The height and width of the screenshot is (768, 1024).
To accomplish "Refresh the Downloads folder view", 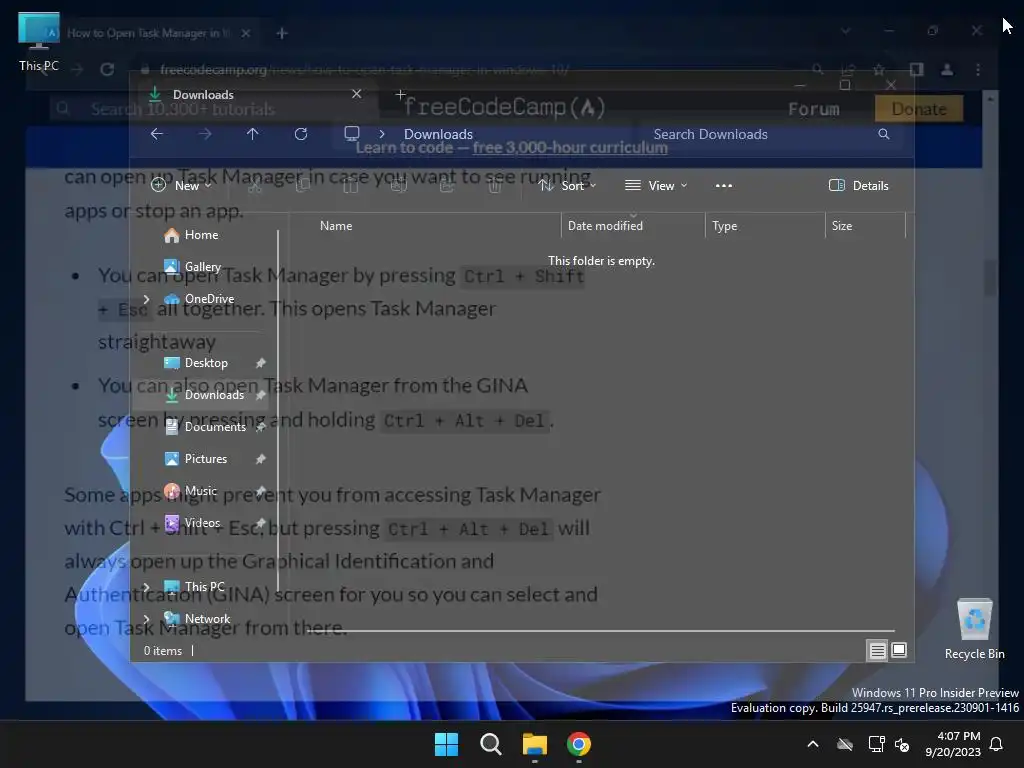I will (300, 134).
